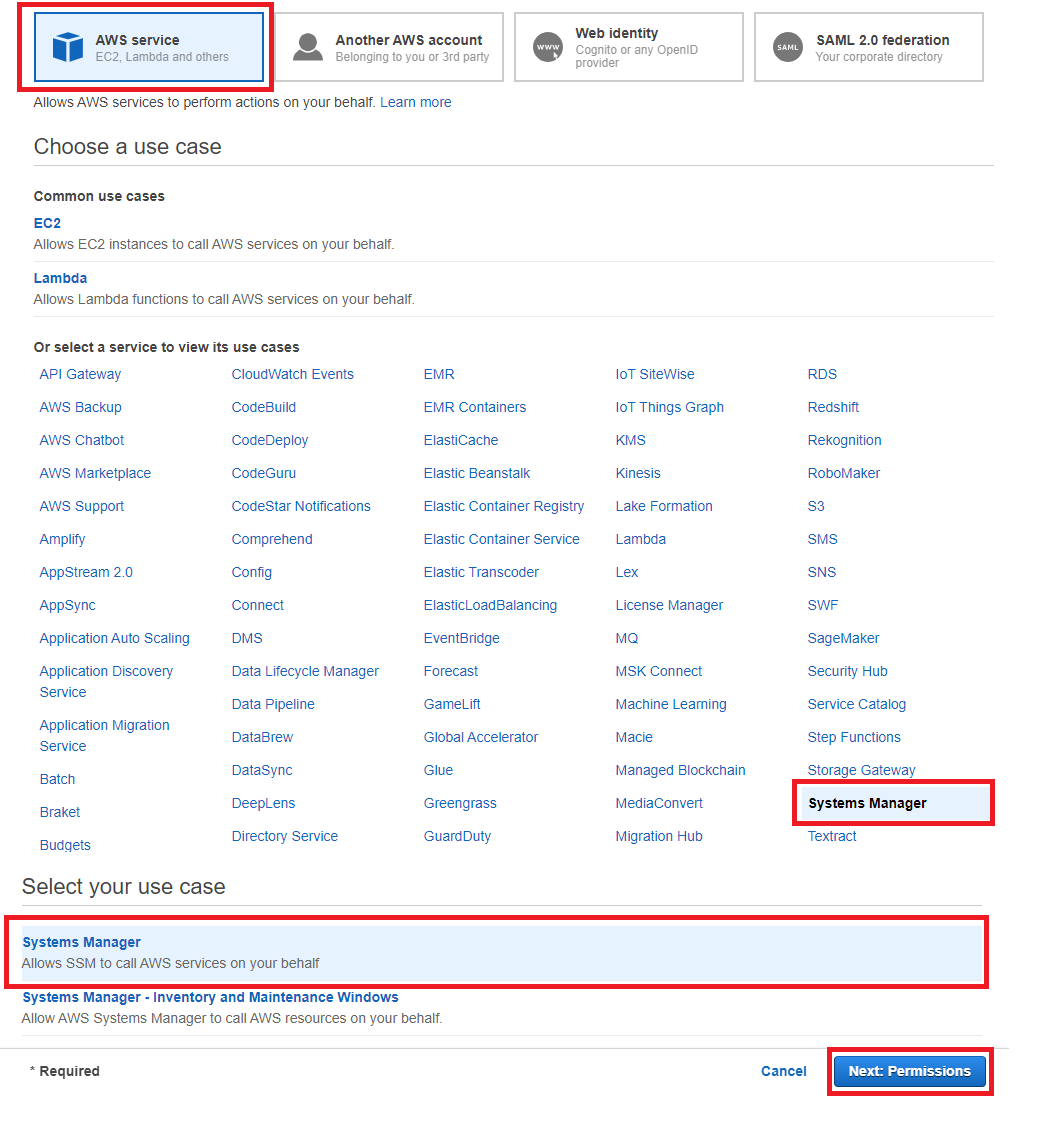Choose AppSync service

pyautogui.click(x=67, y=606)
